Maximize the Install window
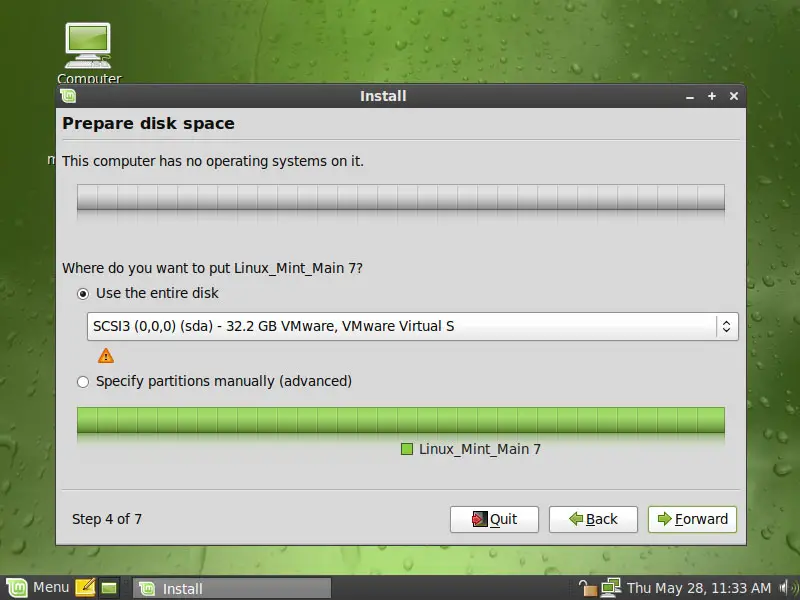 pyautogui.click(x=712, y=96)
